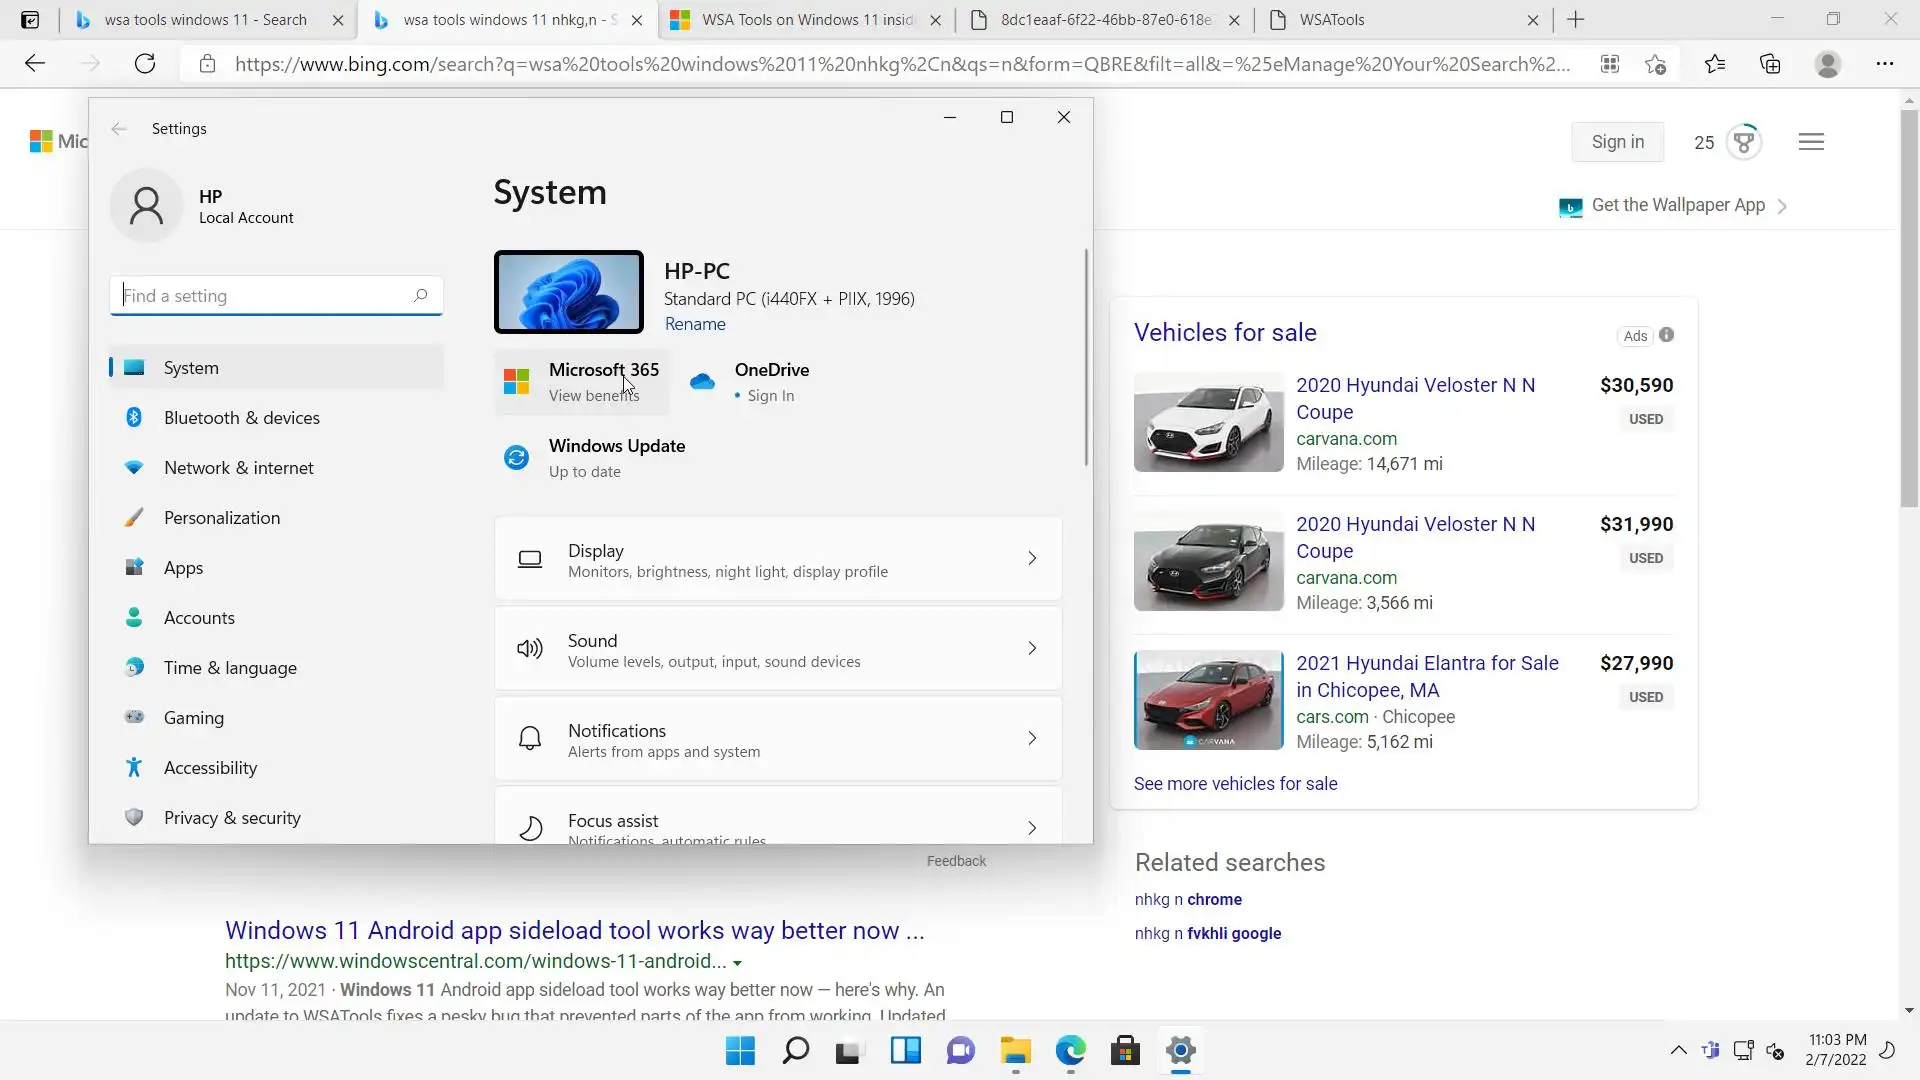Screen dimensions: 1920x1080
Task: Open browser Collections toolbar icon
Action: tap(1770, 64)
